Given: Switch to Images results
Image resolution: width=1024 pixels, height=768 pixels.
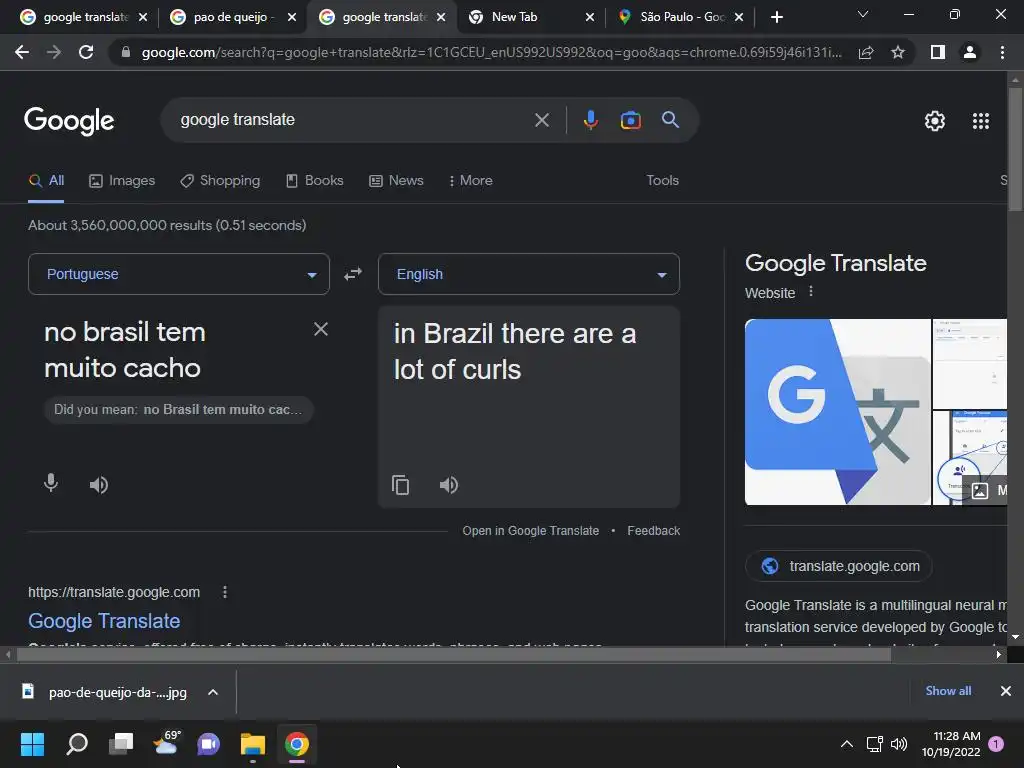Looking at the screenshot, I should point(122,180).
